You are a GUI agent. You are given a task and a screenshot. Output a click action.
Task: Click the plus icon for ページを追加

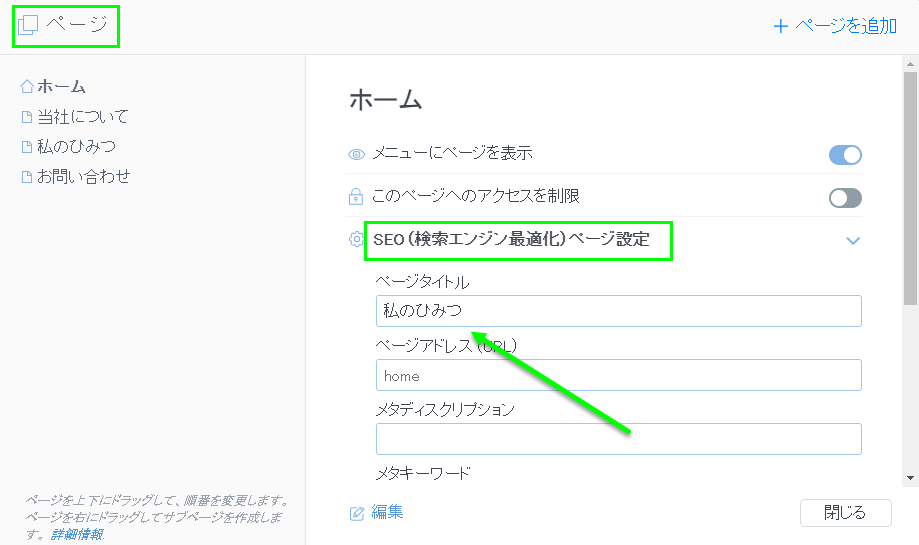(x=781, y=26)
